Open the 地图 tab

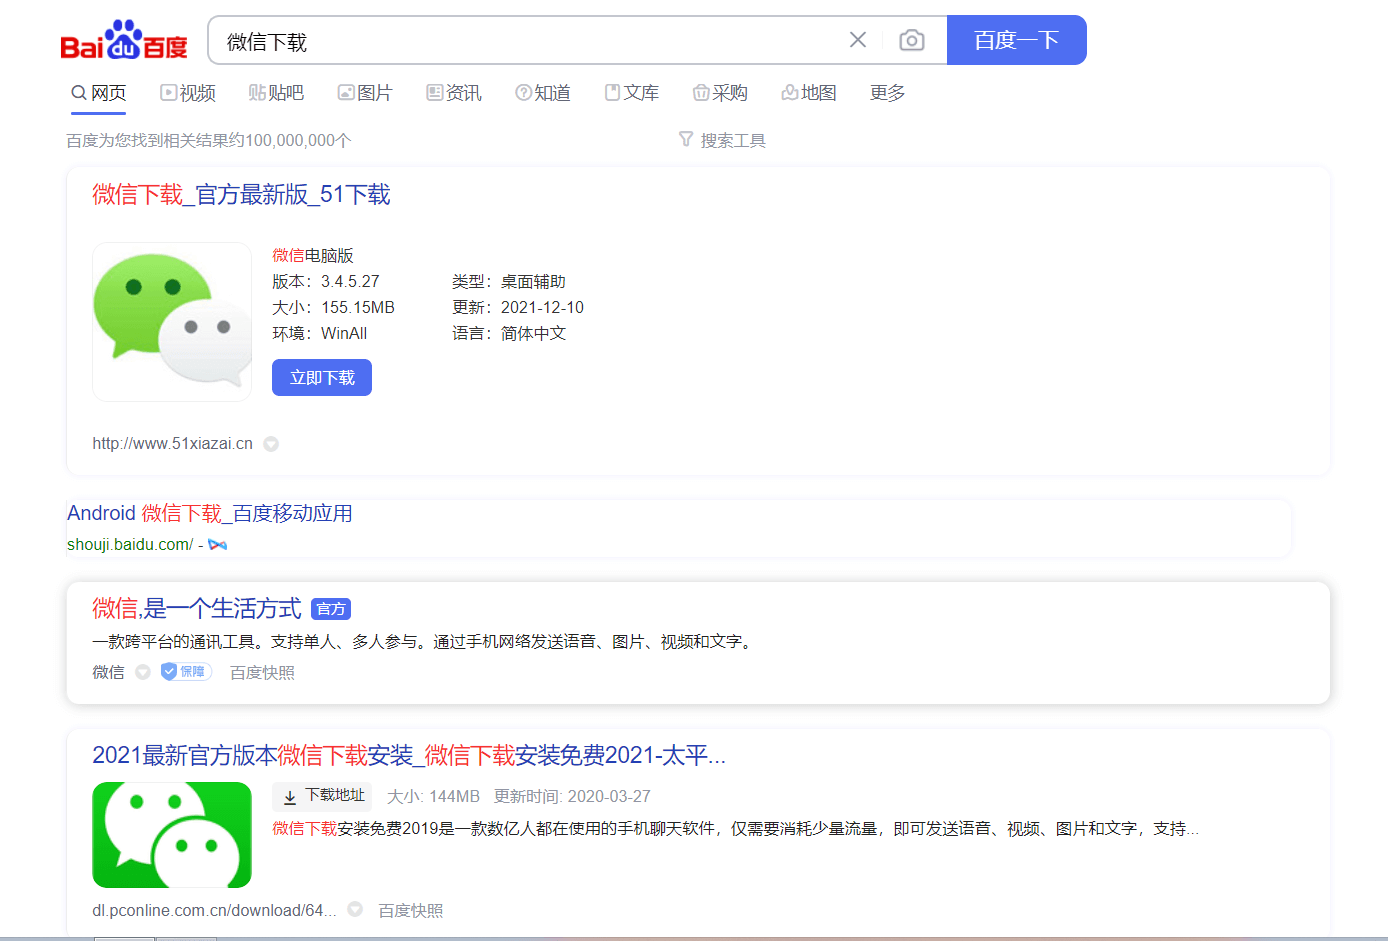click(809, 93)
